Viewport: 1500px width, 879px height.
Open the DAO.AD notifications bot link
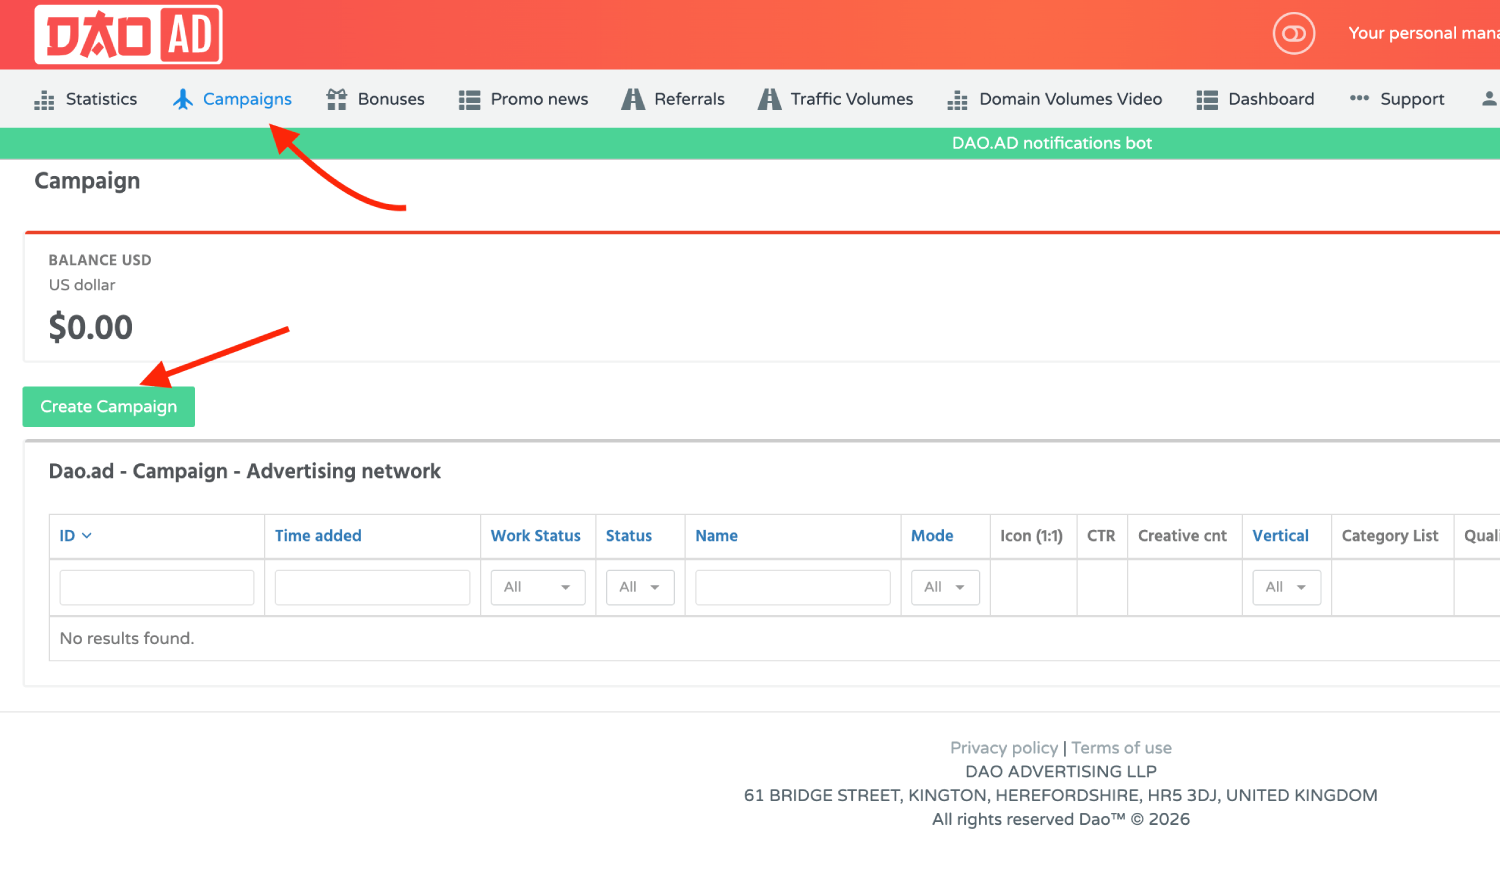(1052, 143)
